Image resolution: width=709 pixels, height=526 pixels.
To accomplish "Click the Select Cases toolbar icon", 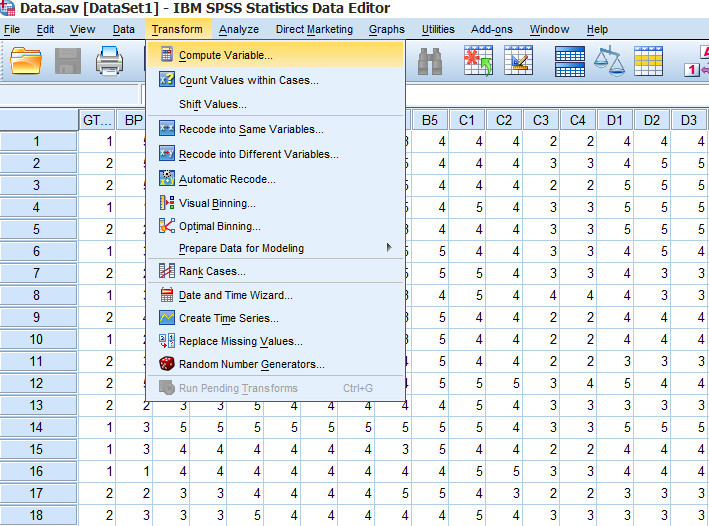I will pyautogui.click(x=648, y=61).
